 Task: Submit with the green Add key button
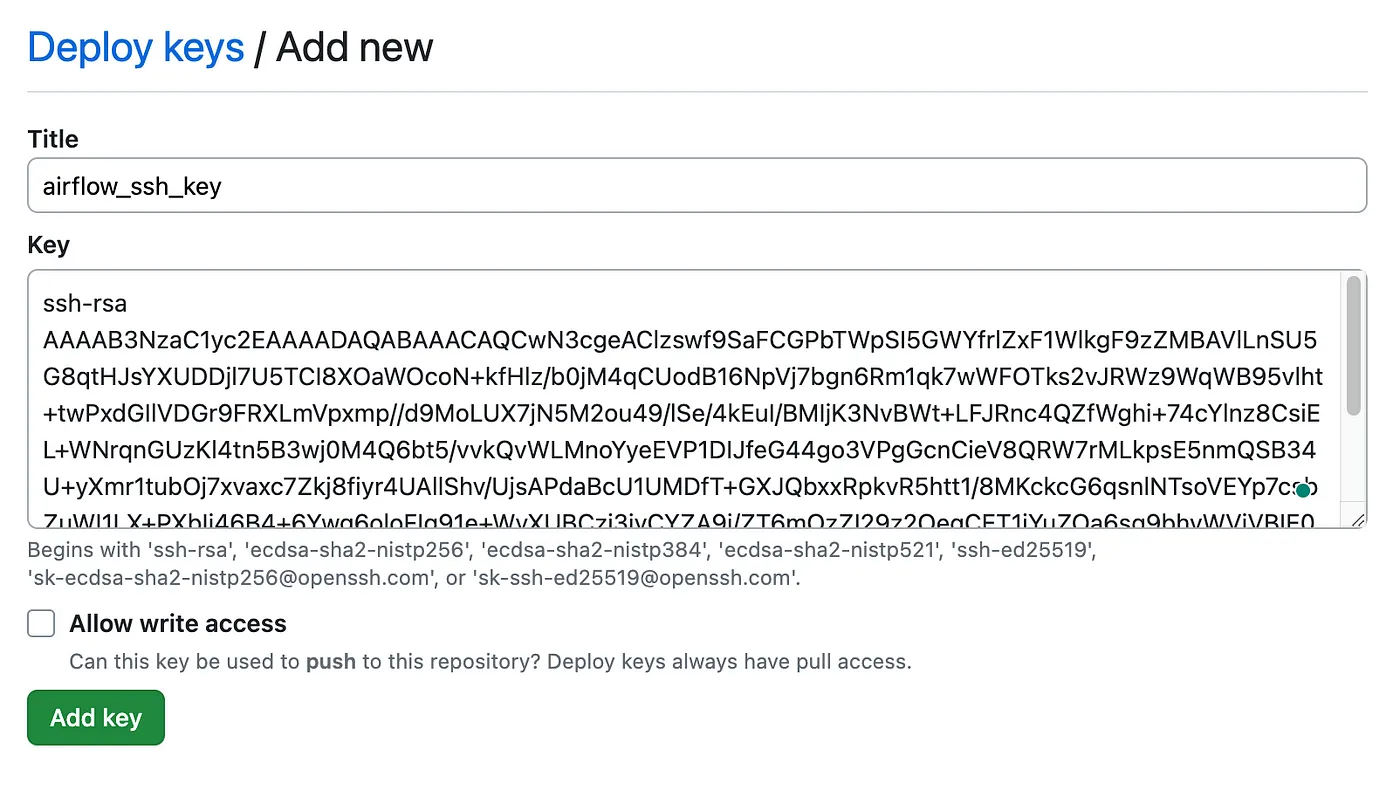pos(96,717)
